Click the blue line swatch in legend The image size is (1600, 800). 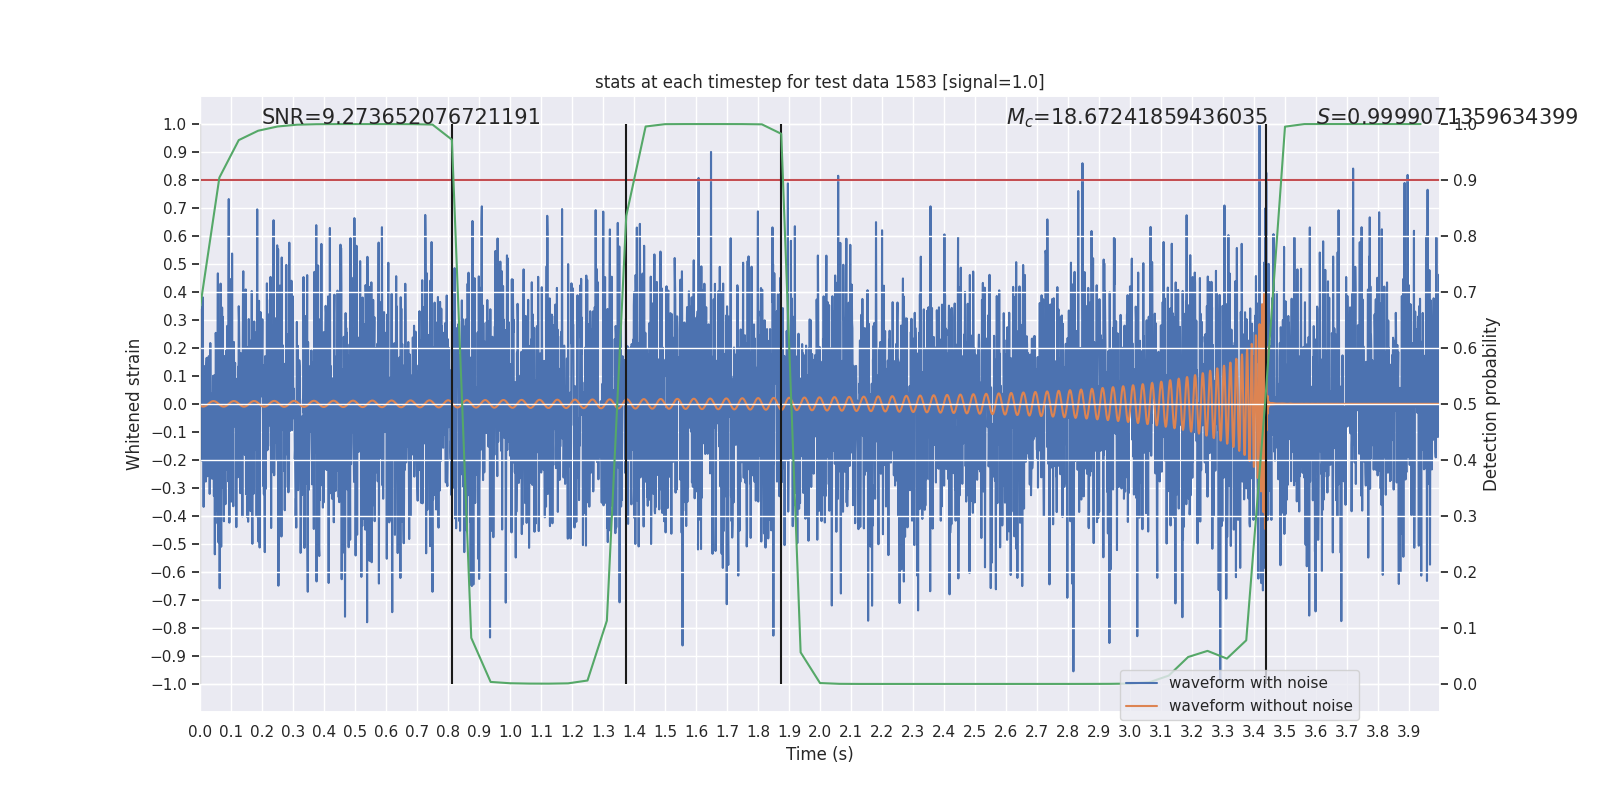(x=1142, y=683)
